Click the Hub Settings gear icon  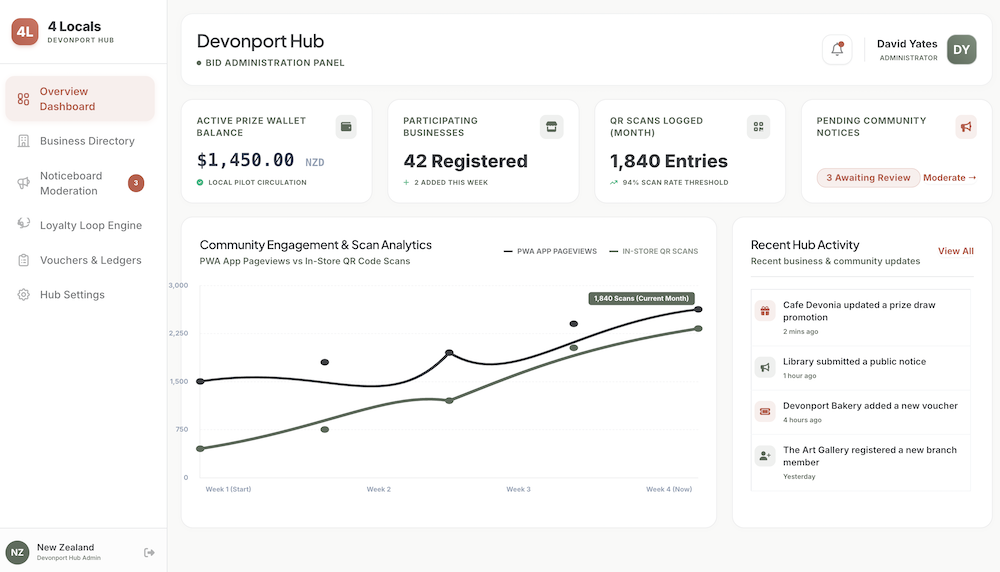coord(24,295)
